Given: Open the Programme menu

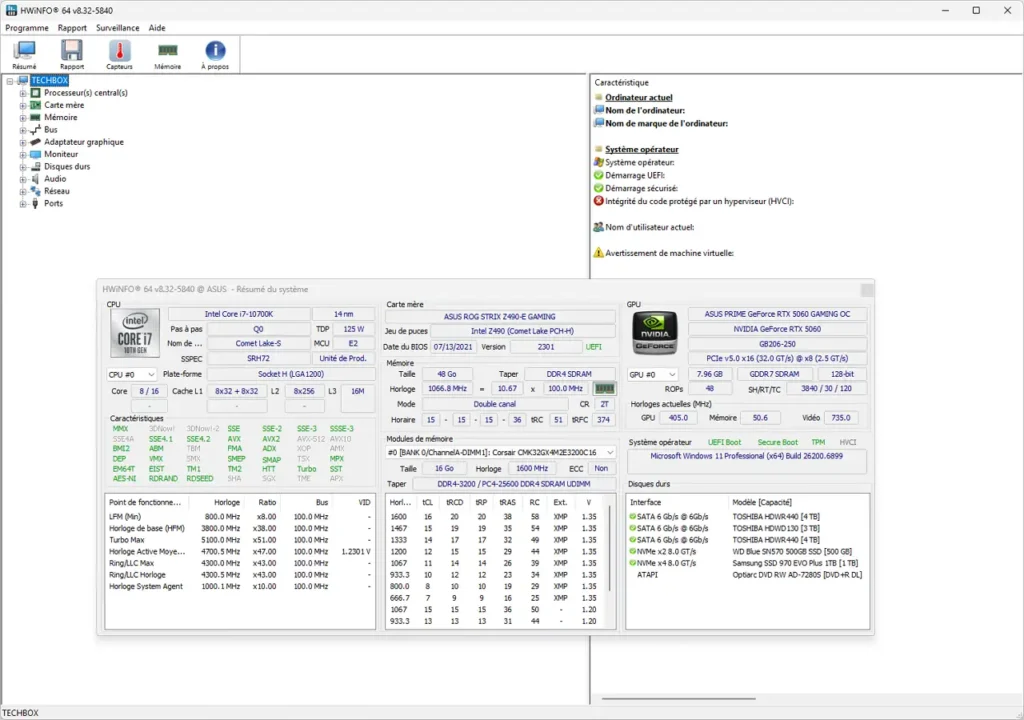Looking at the screenshot, I should (27, 28).
